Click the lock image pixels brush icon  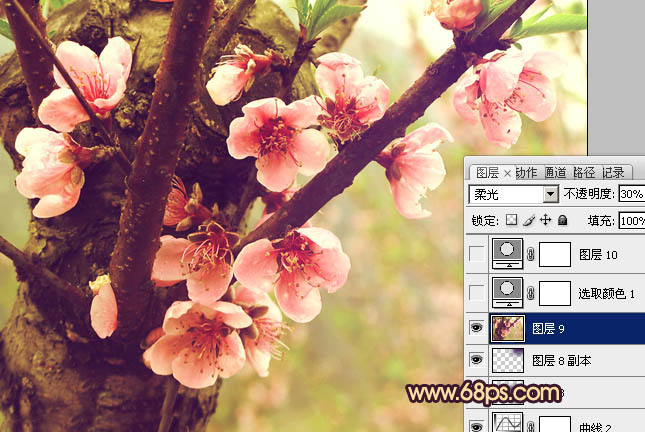(529, 220)
